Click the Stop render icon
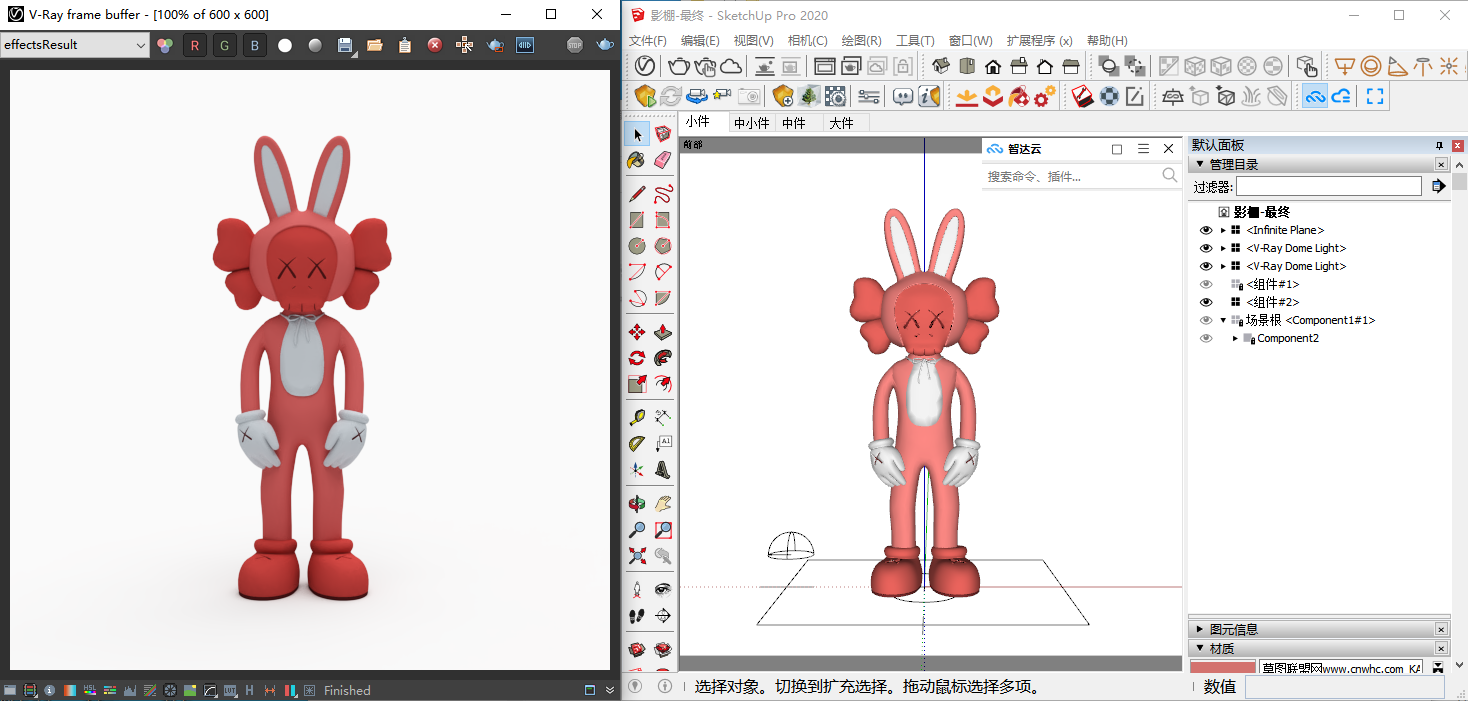1468x701 pixels. tap(575, 45)
